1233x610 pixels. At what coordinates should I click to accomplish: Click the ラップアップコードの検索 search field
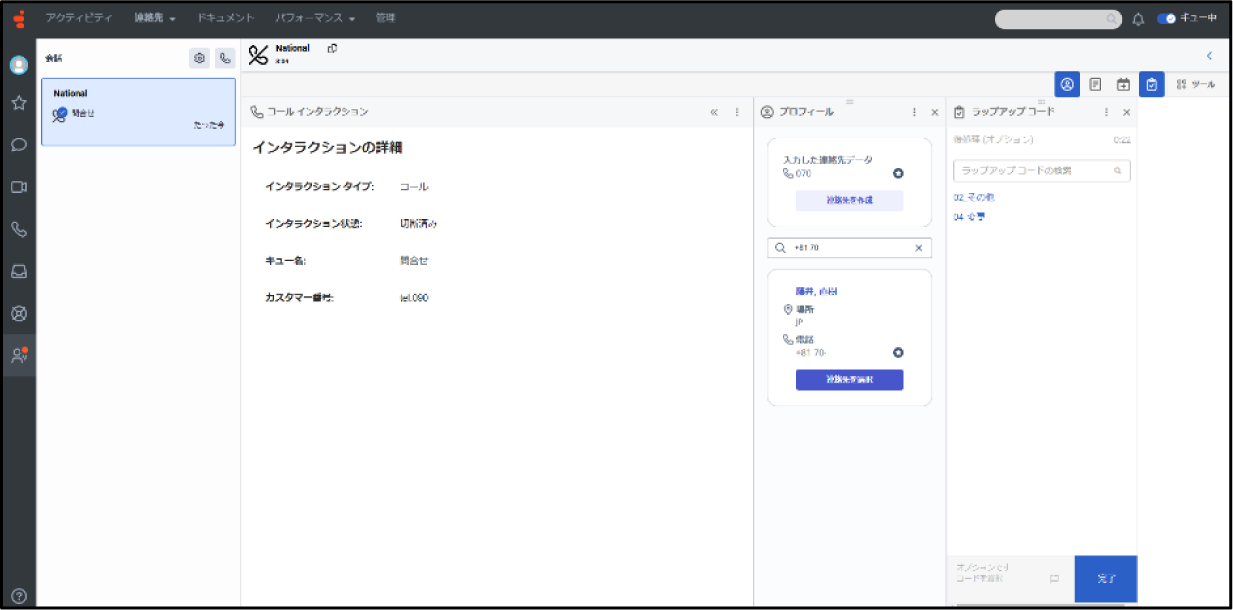click(x=1035, y=171)
